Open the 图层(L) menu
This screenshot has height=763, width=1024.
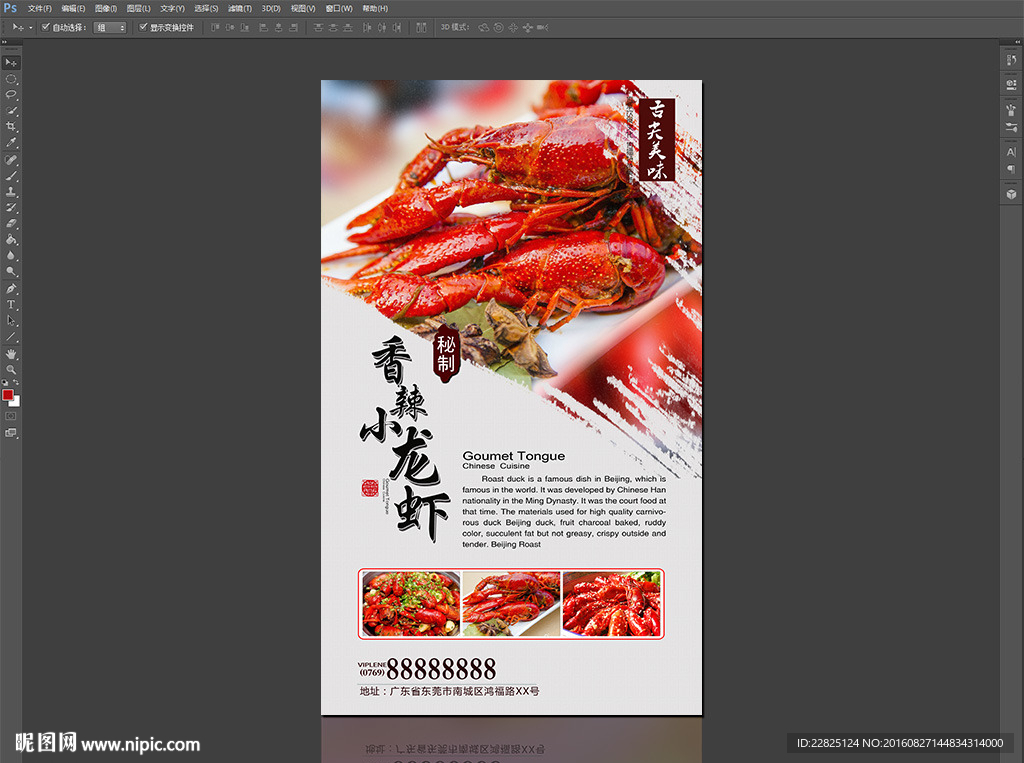pos(138,8)
